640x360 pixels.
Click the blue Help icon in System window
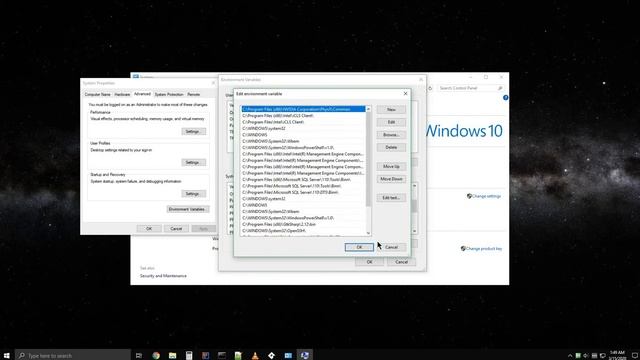coord(506,98)
